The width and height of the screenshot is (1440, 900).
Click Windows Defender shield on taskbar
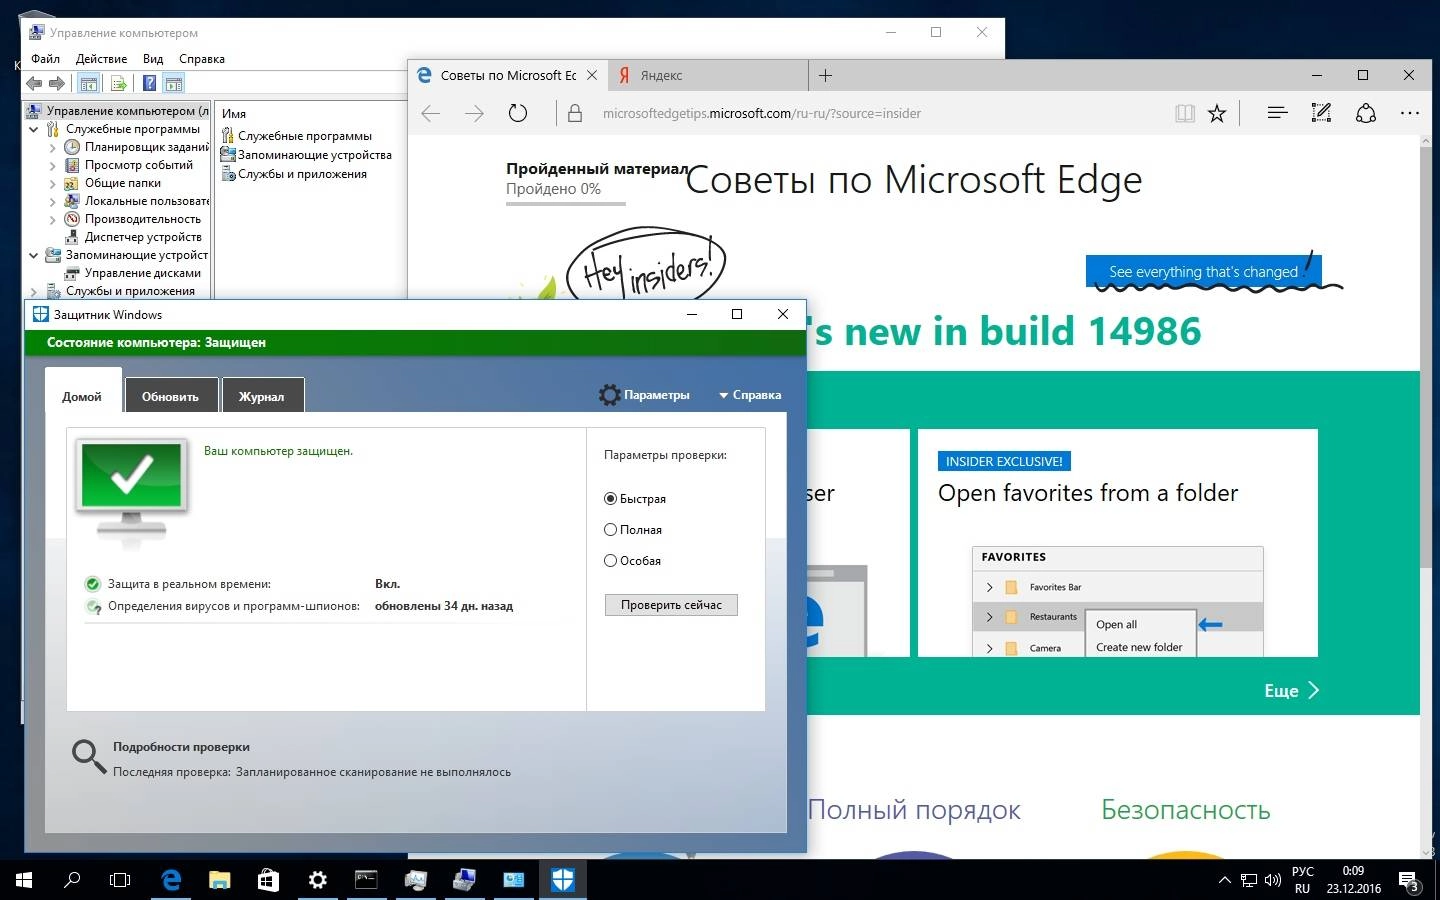562,880
